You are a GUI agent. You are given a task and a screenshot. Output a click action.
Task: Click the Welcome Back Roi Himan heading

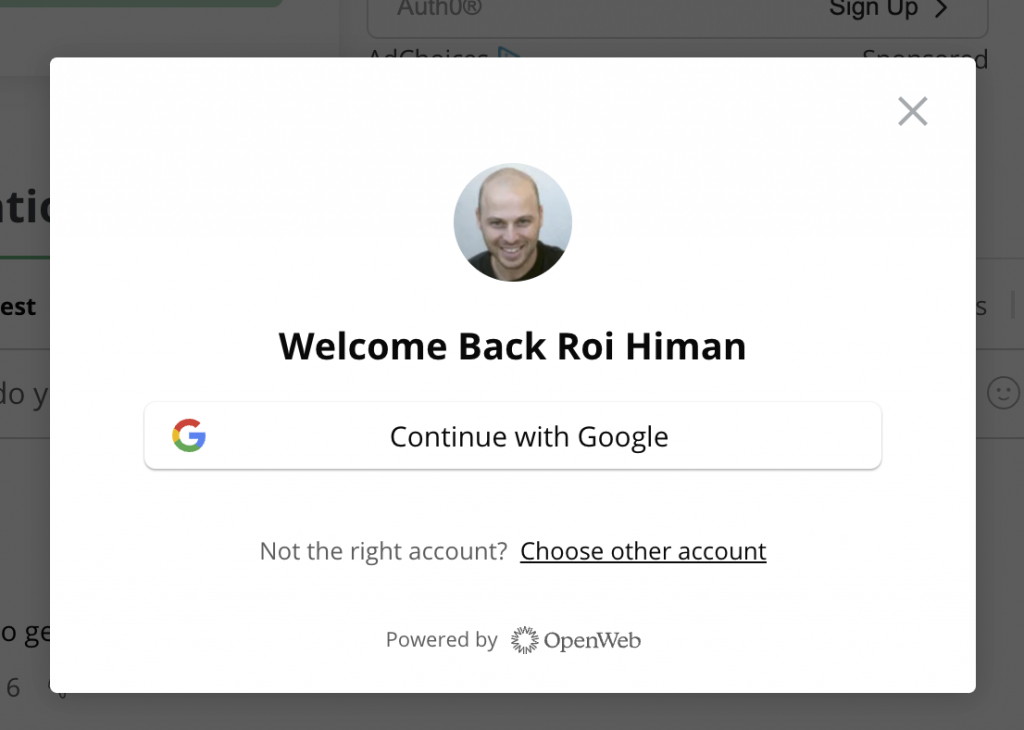coord(513,346)
